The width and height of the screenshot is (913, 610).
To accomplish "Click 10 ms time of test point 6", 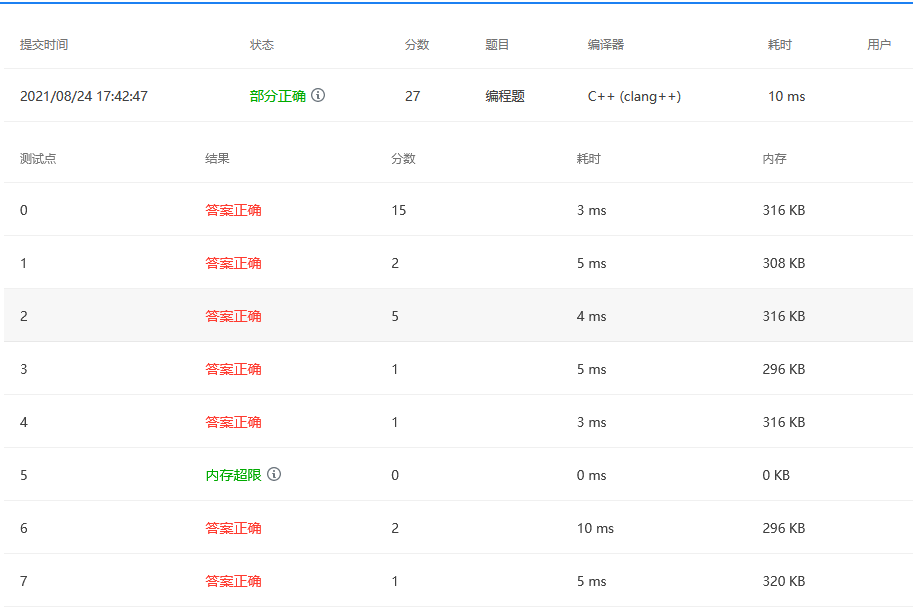I will click(595, 528).
